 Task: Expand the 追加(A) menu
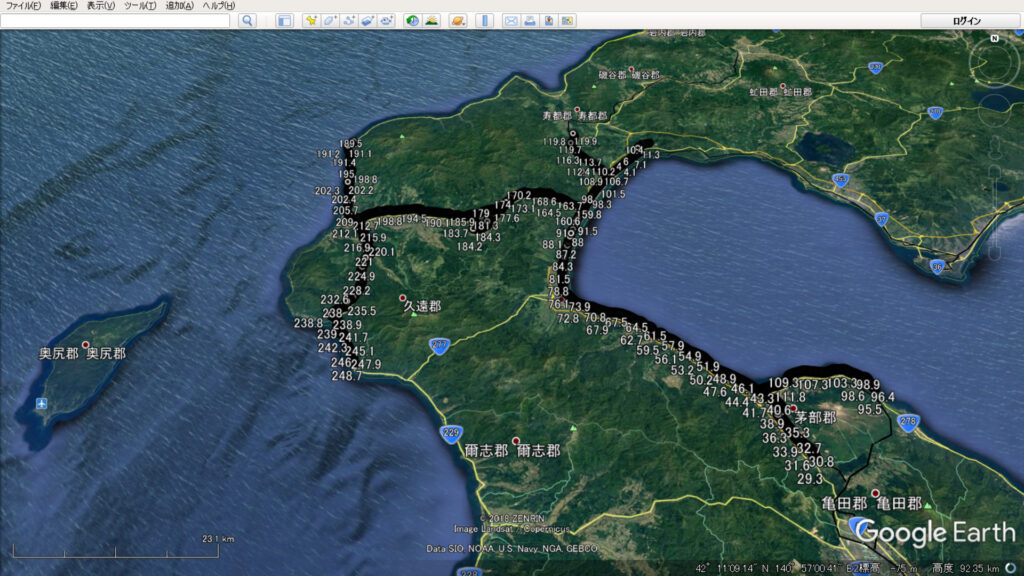coord(180,6)
